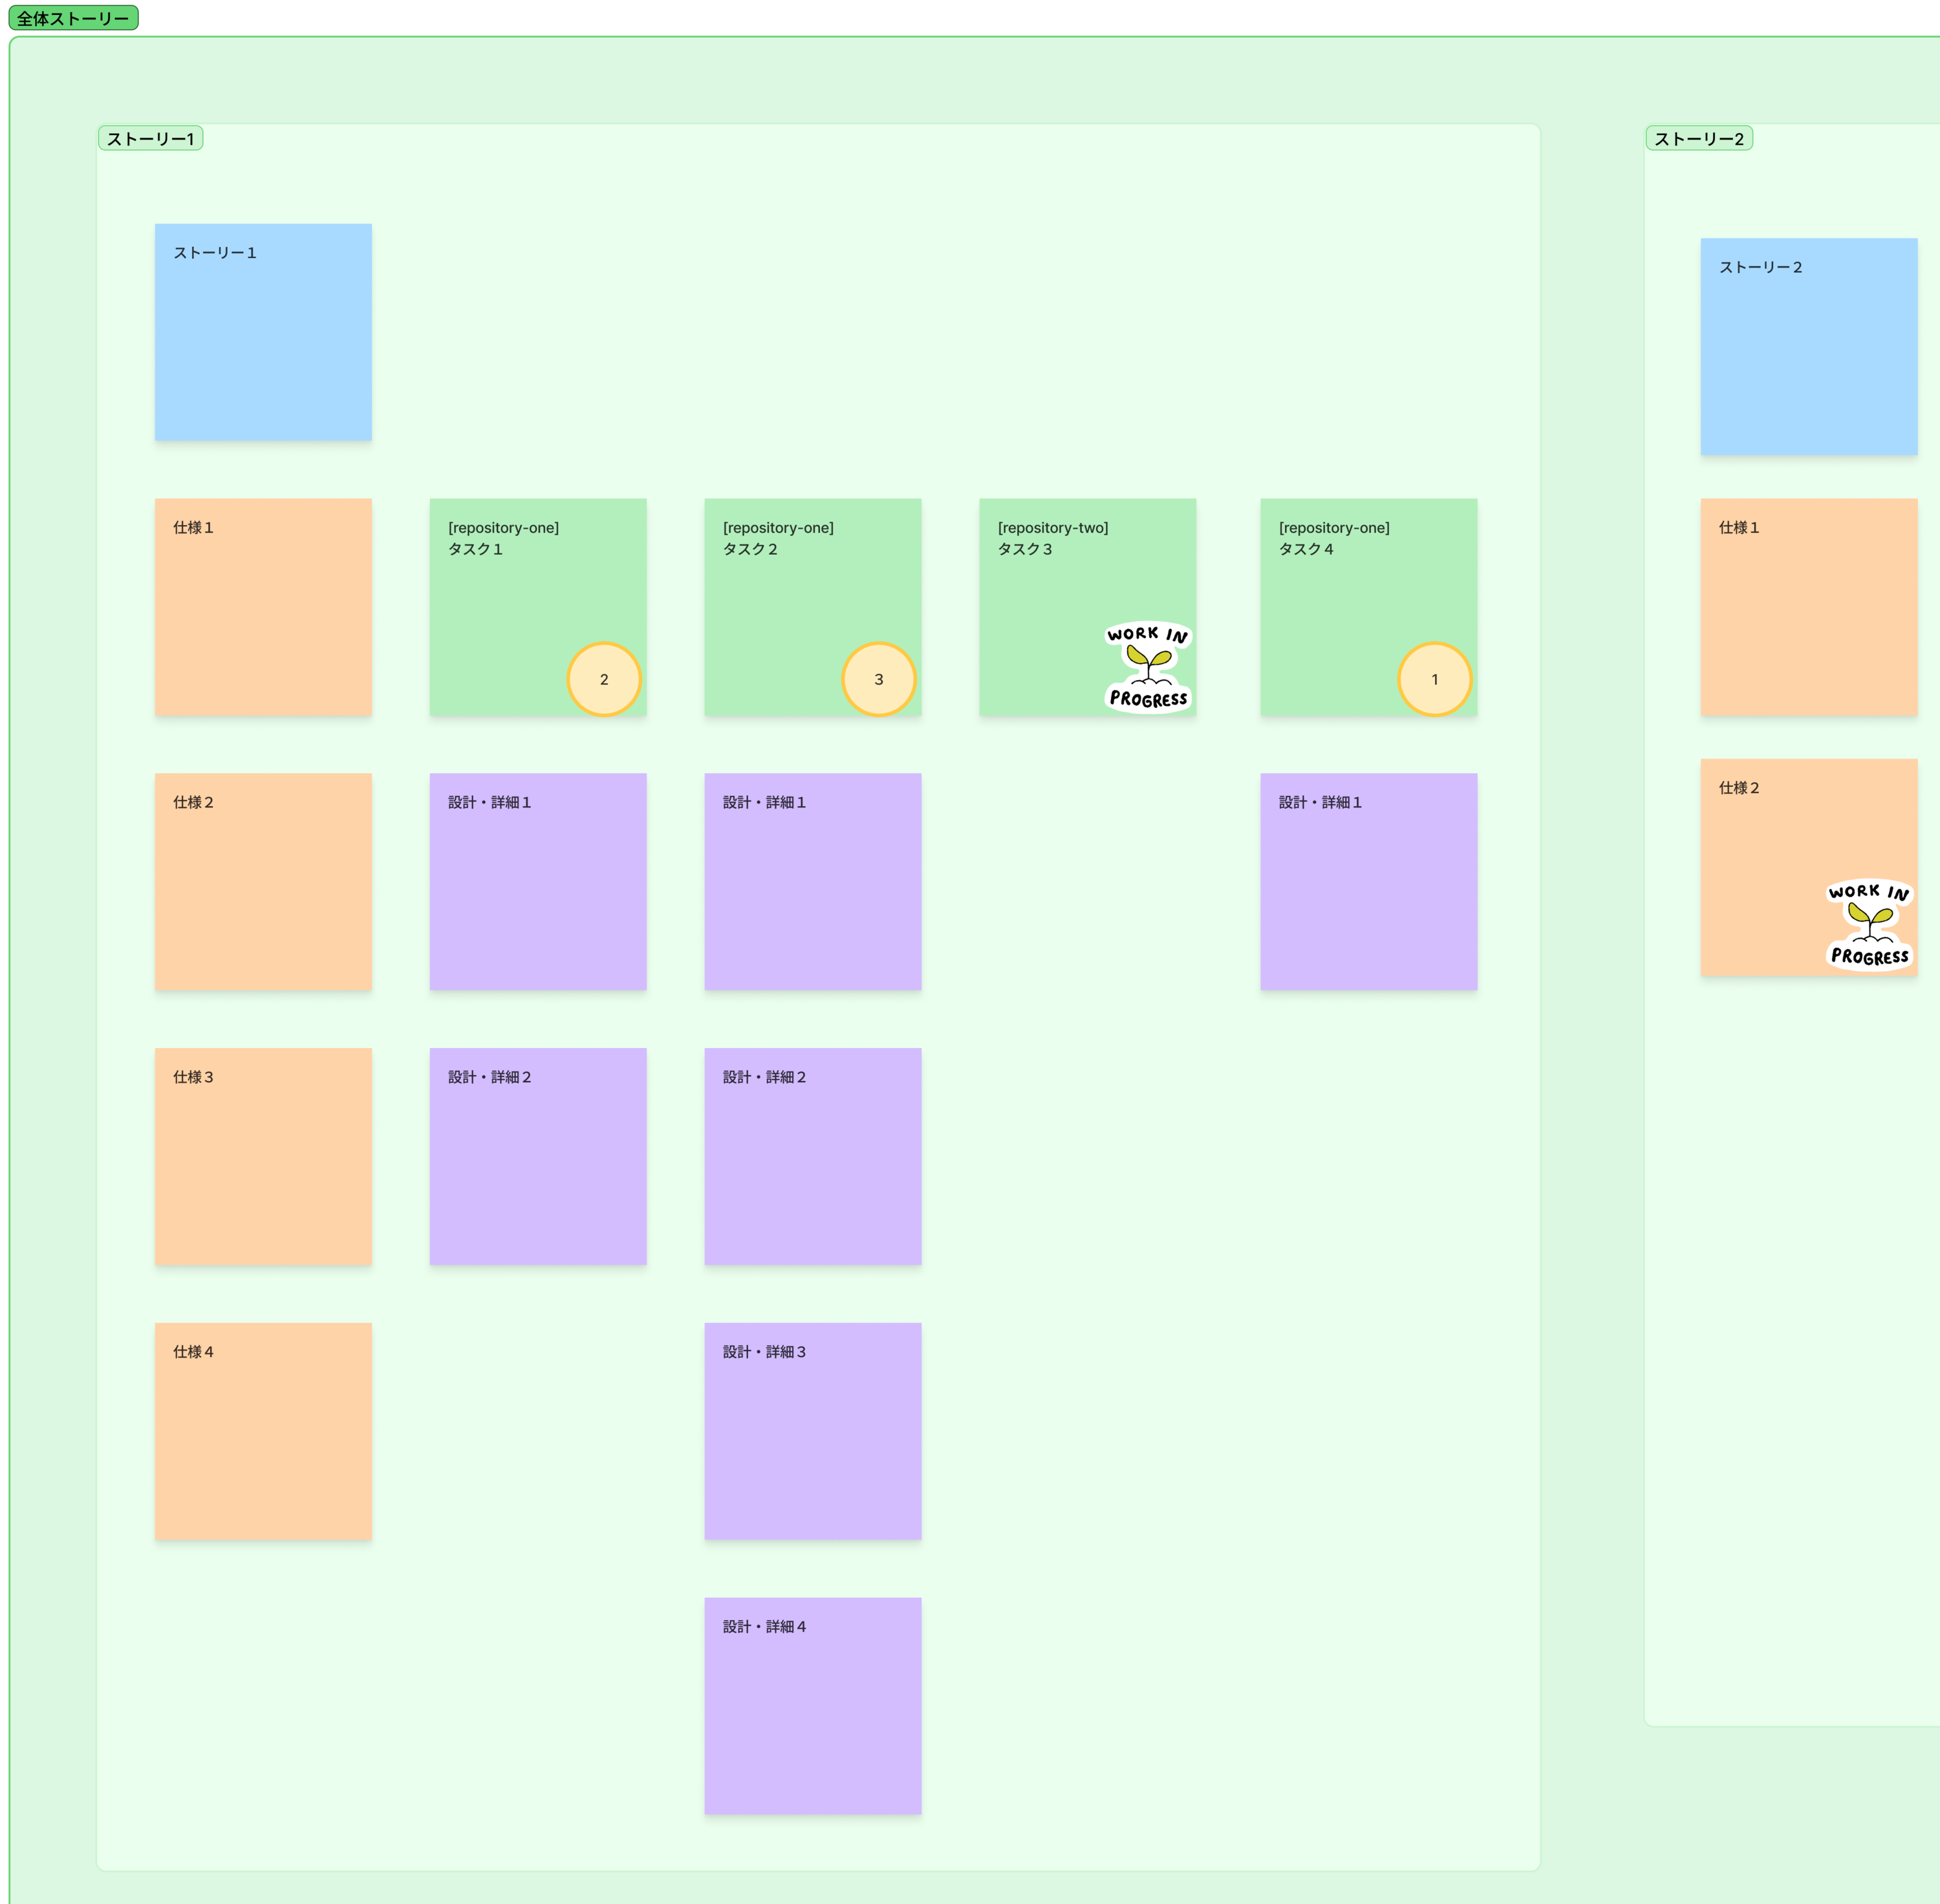The height and width of the screenshot is (1904, 1940).
Task: Click the purple 設計・詳細3 sticky note
Action: pos(813,1432)
